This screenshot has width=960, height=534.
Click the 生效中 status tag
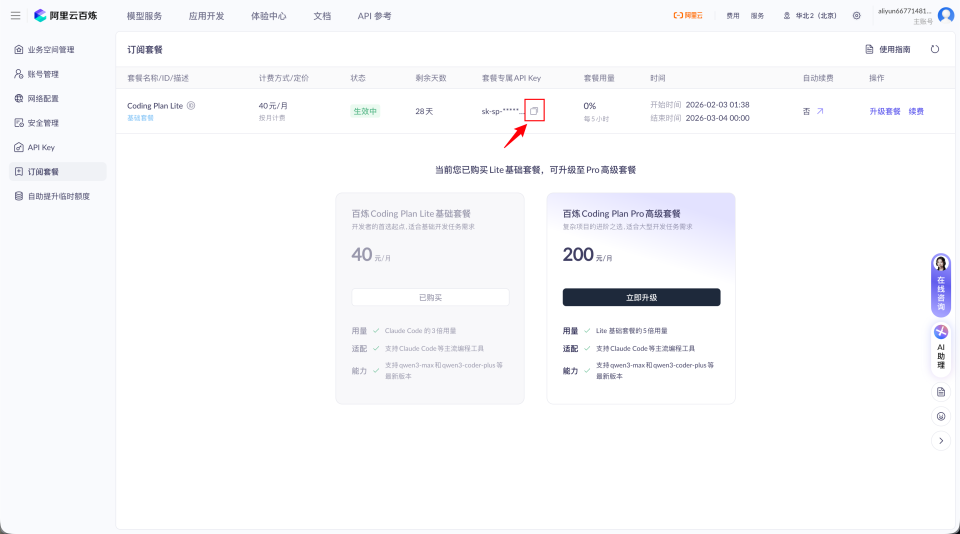(x=365, y=111)
